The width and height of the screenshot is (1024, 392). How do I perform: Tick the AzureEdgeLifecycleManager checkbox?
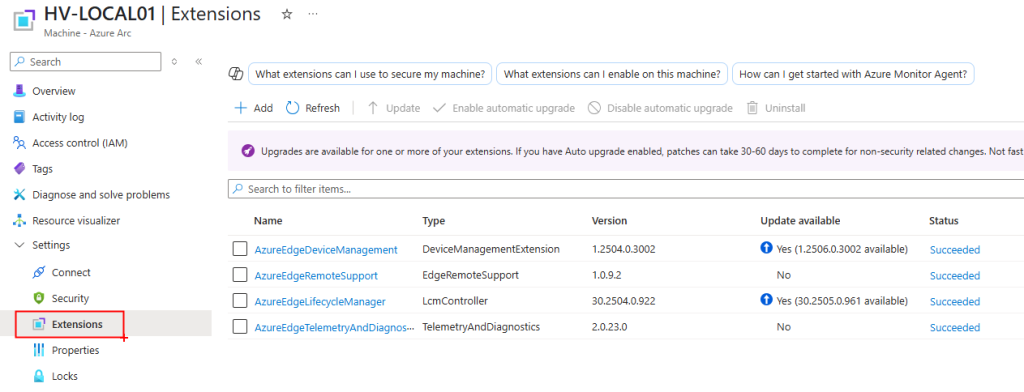240,301
